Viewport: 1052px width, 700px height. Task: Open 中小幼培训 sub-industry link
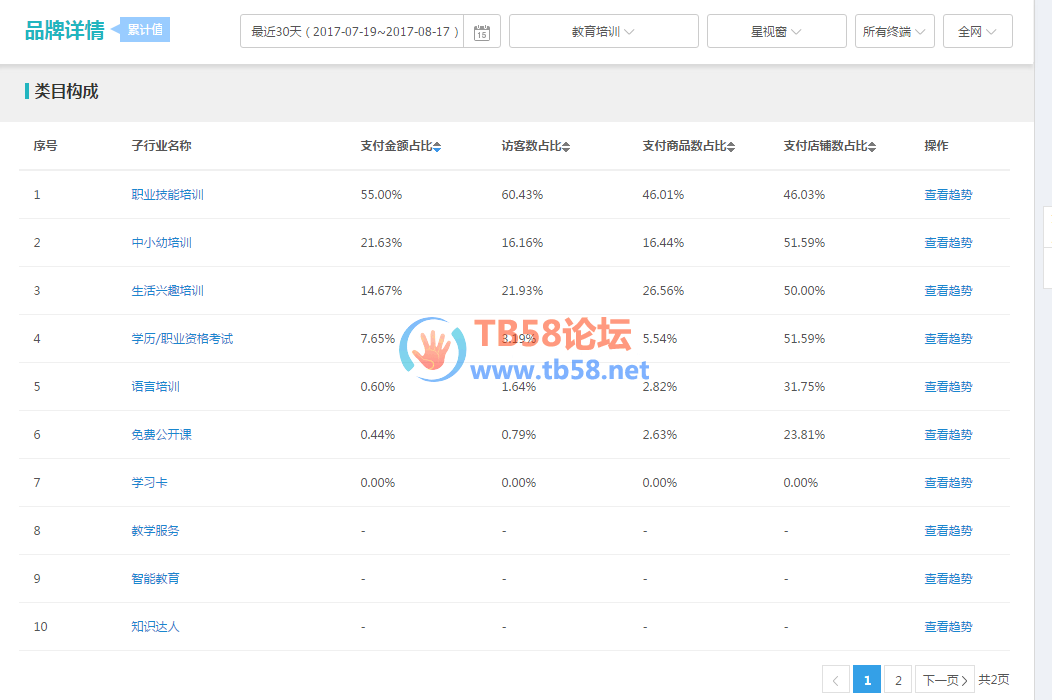(x=161, y=243)
